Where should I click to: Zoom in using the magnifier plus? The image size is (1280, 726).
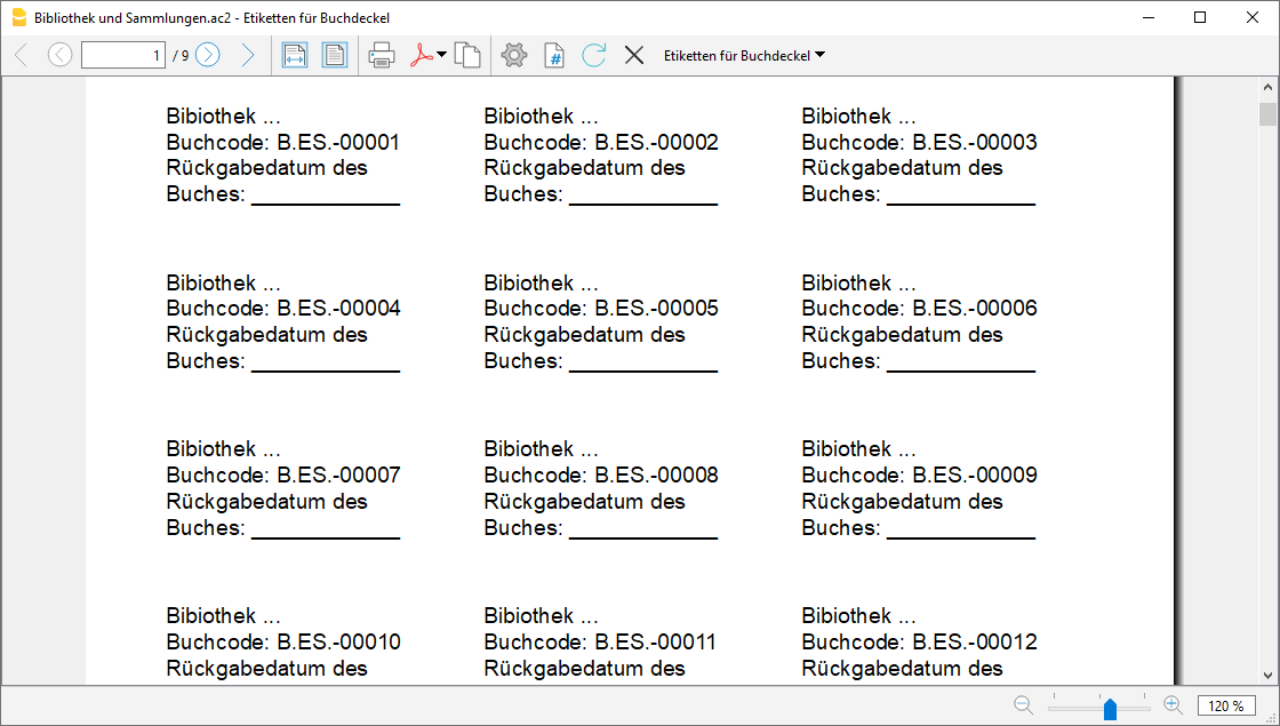[1173, 705]
